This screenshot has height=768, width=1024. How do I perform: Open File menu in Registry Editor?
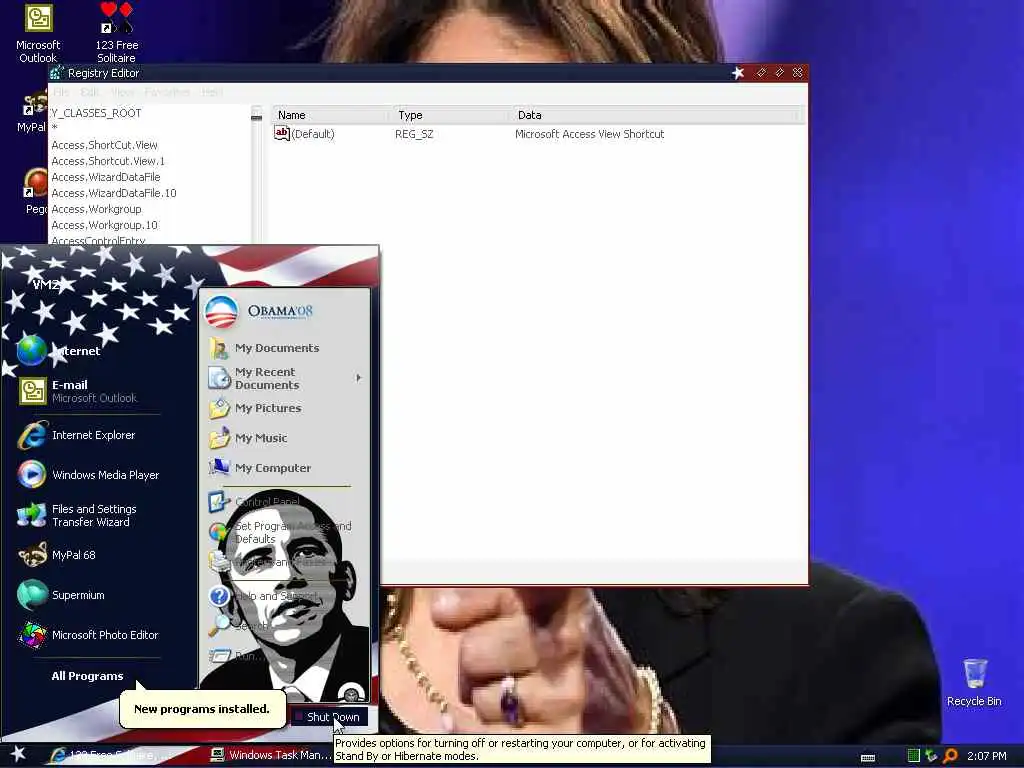coord(61,92)
